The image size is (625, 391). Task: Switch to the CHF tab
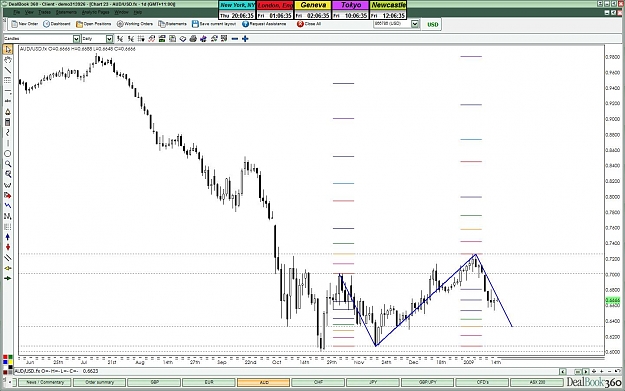click(x=318, y=383)
